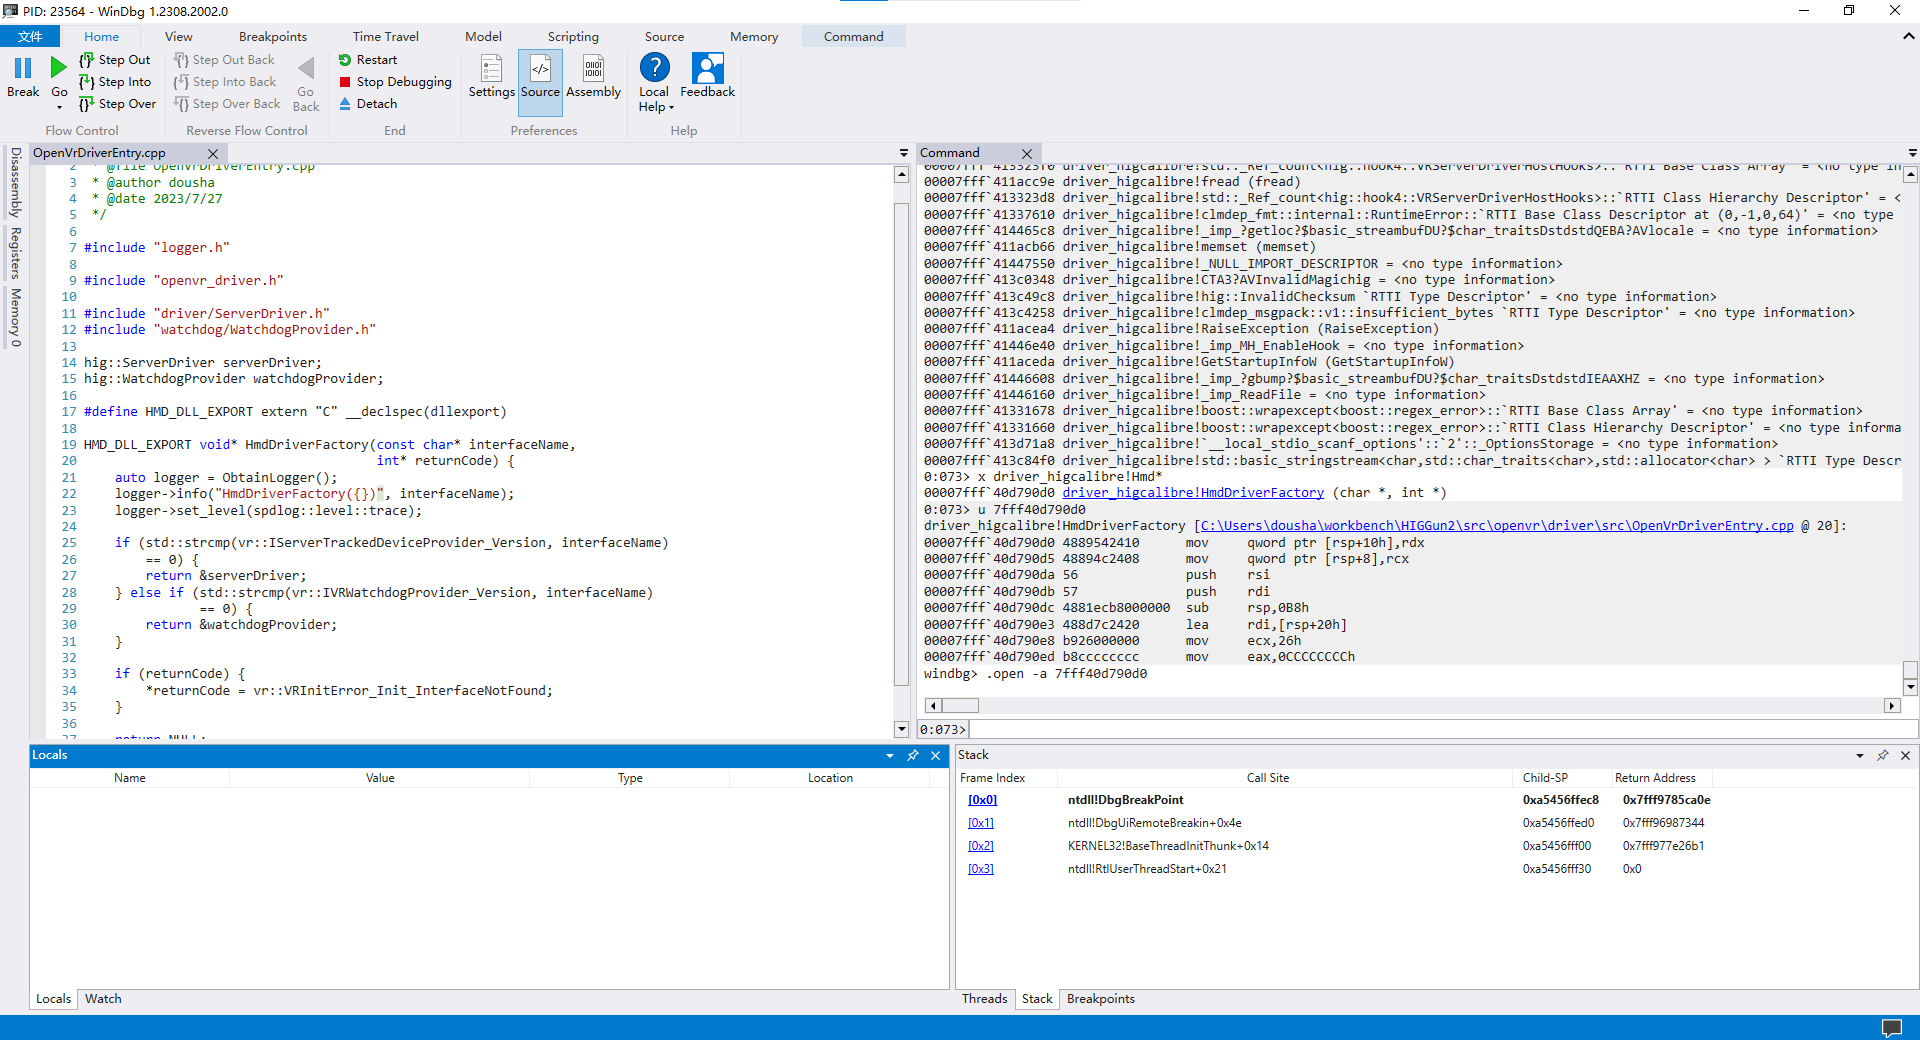Click Command output scroll right arrow
The image size is (1920, 1040).
(x=1892, y=706)
